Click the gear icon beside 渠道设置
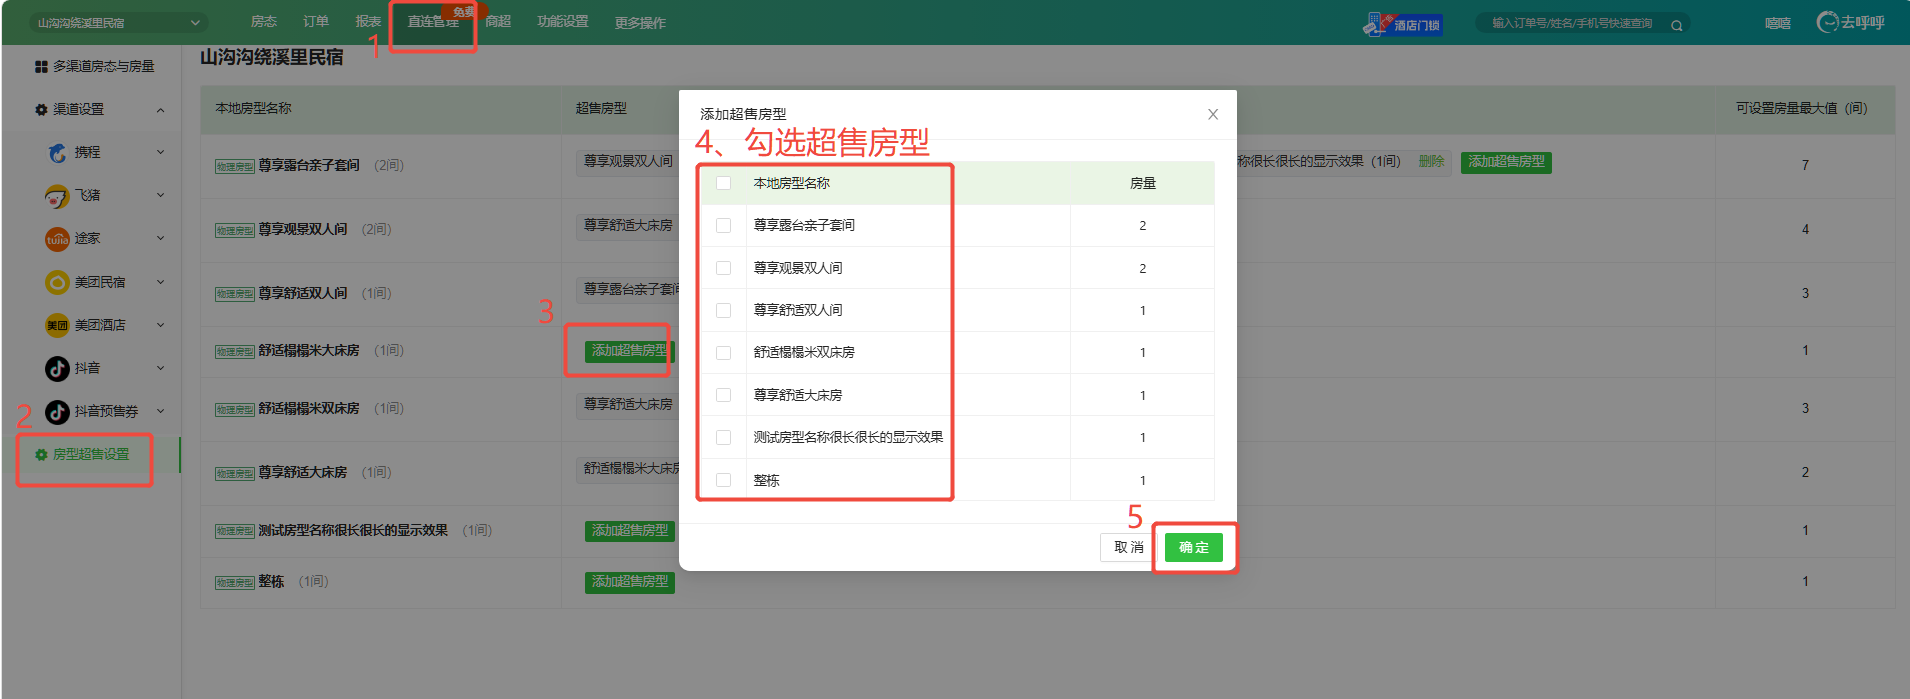 41,110
